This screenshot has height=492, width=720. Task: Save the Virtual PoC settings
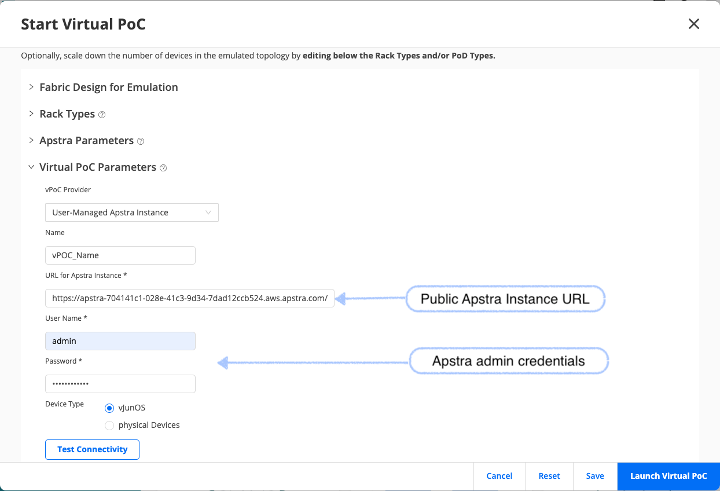click(595, 476)
